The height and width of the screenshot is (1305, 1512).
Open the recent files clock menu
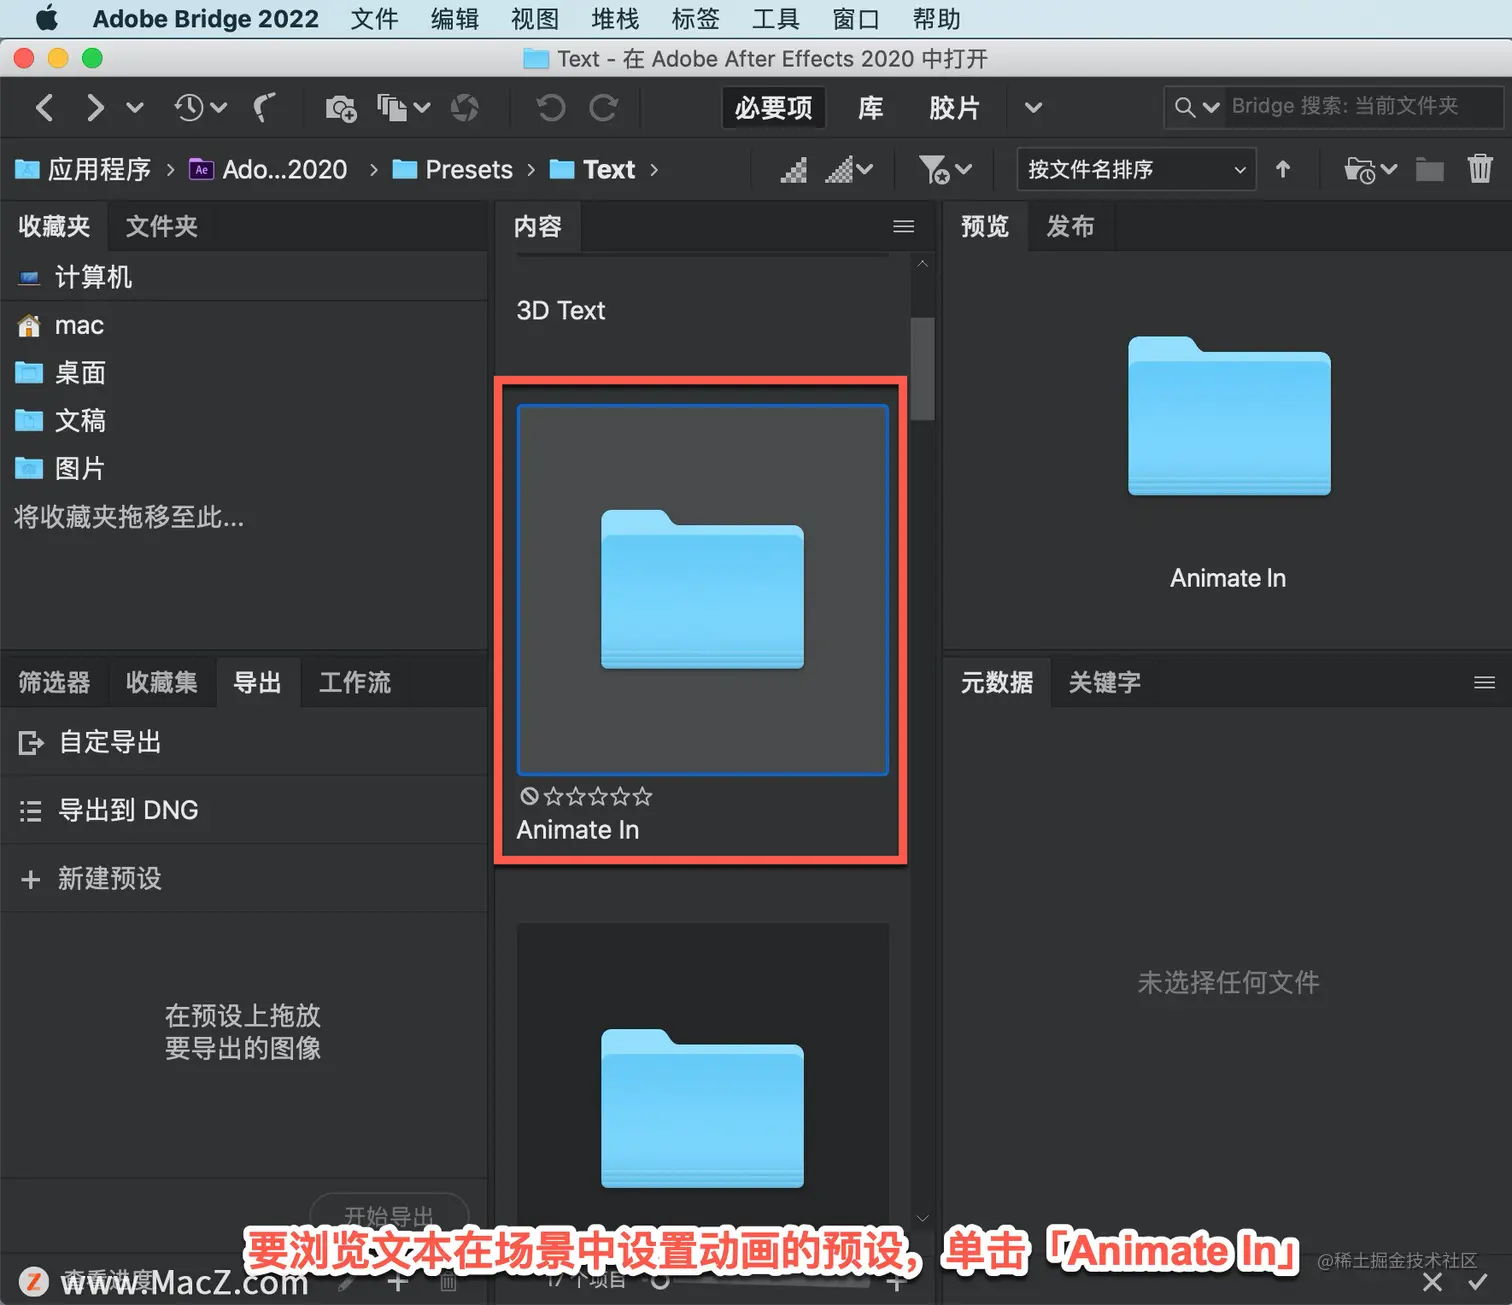(x=200, y=107)
